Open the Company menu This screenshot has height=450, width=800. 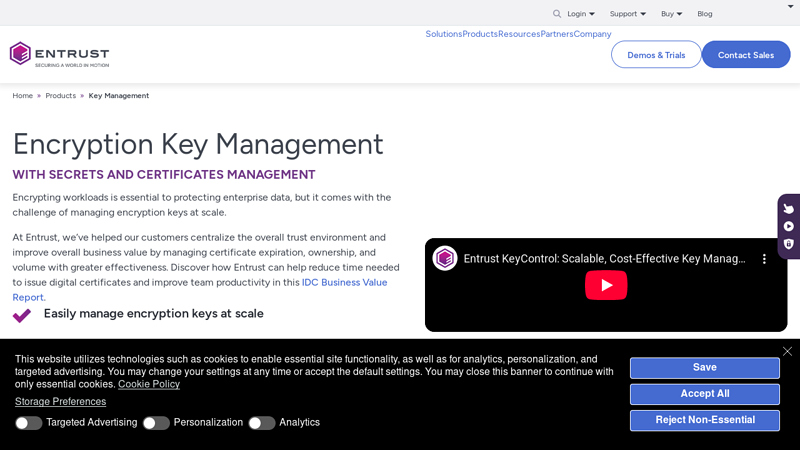click(592, 34)
